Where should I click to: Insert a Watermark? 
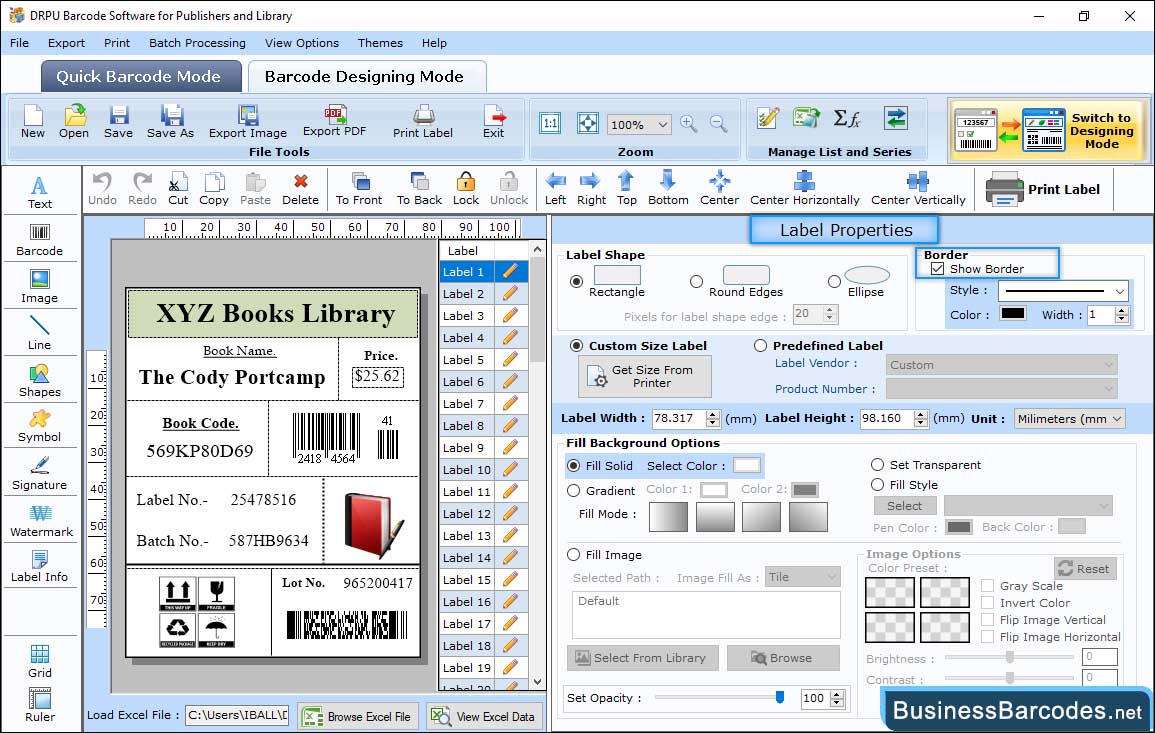point(41,521)
